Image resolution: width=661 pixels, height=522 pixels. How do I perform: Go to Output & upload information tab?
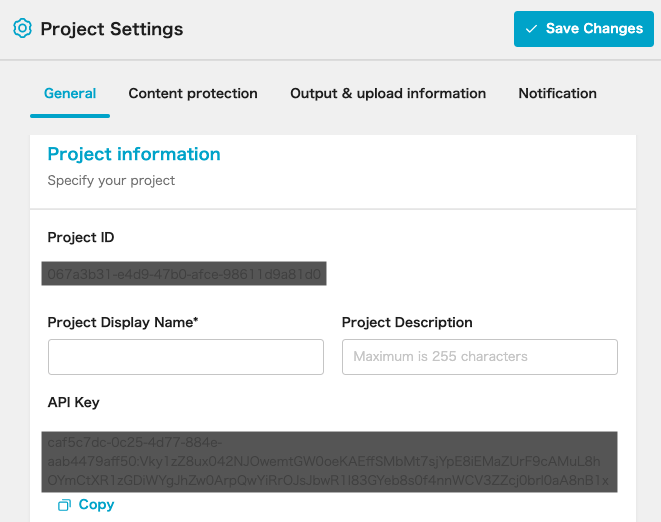[388, 93]
